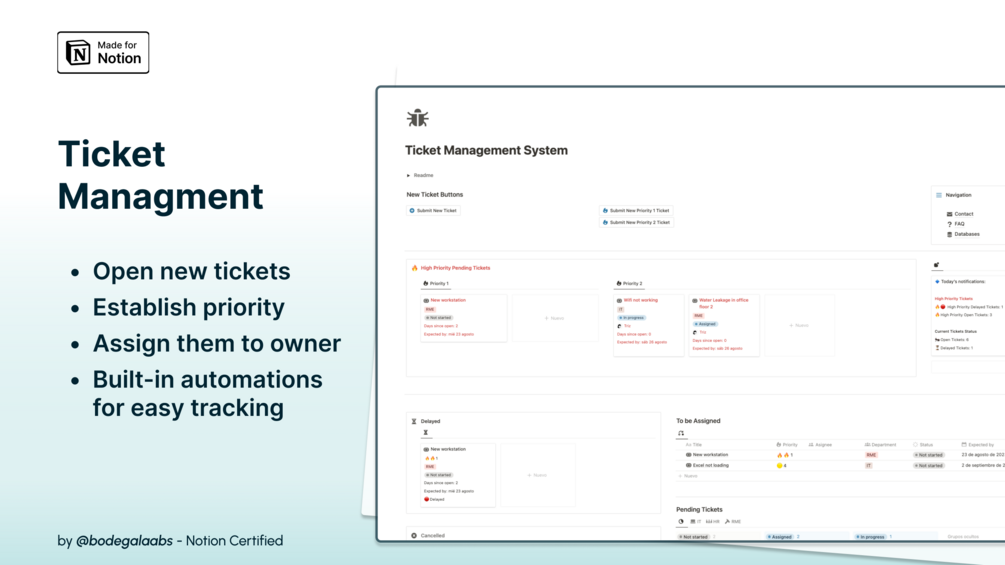Screen dimensions: 1005x565
Task: Click the Status column header
Action: [x=923, y=445]
